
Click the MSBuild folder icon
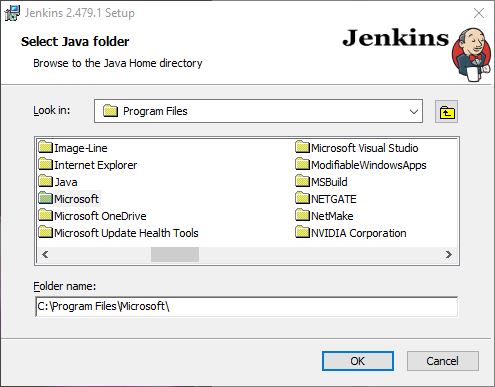303,181
